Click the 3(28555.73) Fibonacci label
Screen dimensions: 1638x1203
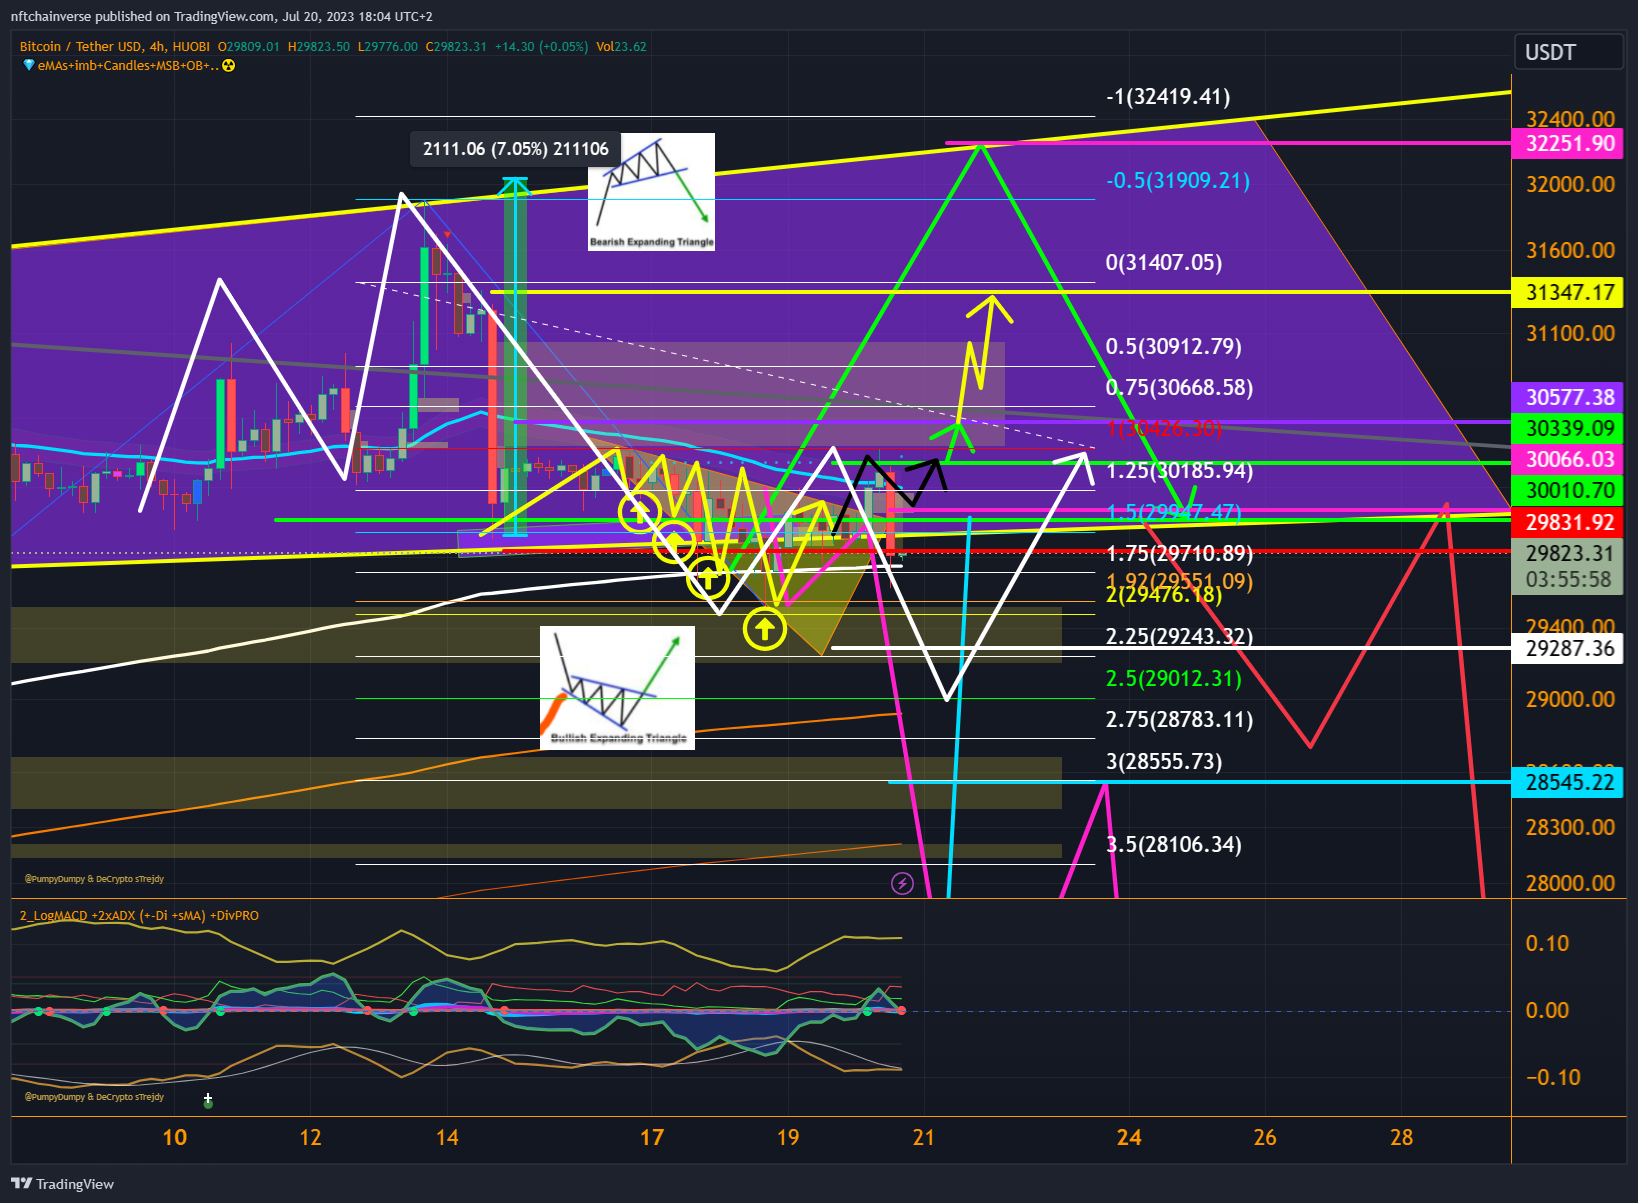tap(1164, 762)
